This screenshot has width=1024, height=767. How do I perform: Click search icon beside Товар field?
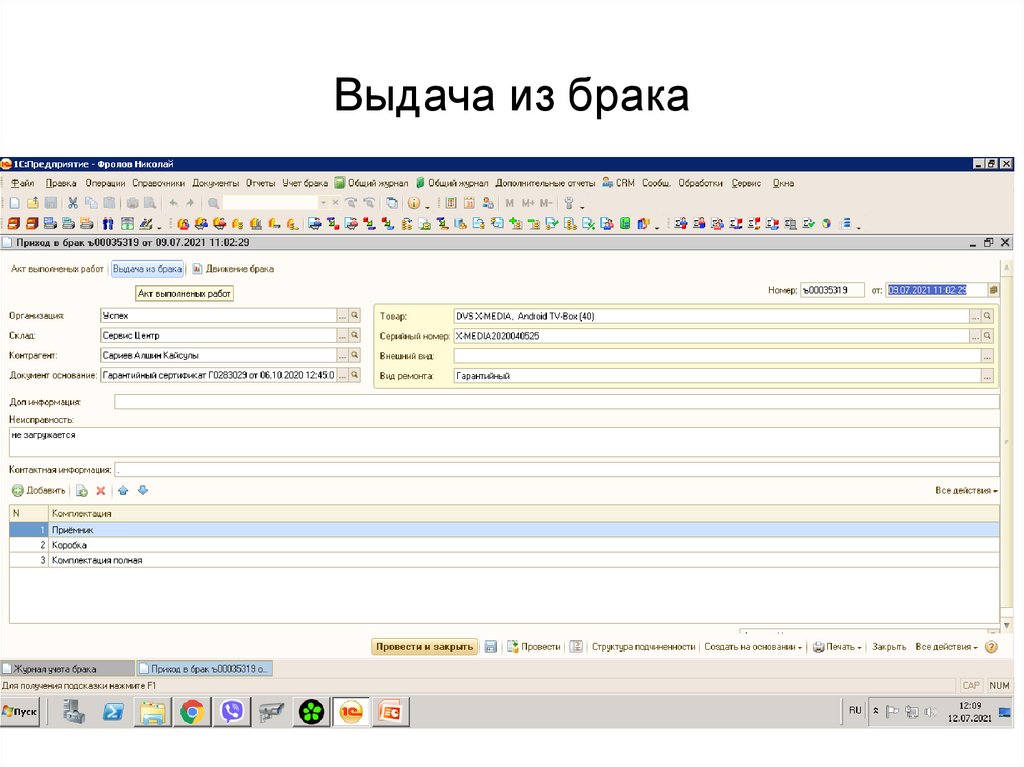pyautogui.click(x=988, y=316)
